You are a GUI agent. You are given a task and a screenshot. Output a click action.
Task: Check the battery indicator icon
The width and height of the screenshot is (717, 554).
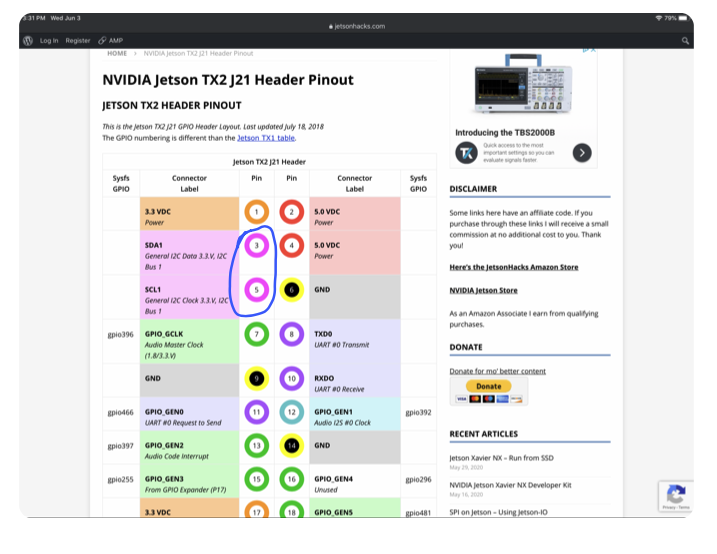tap(683, 18)
